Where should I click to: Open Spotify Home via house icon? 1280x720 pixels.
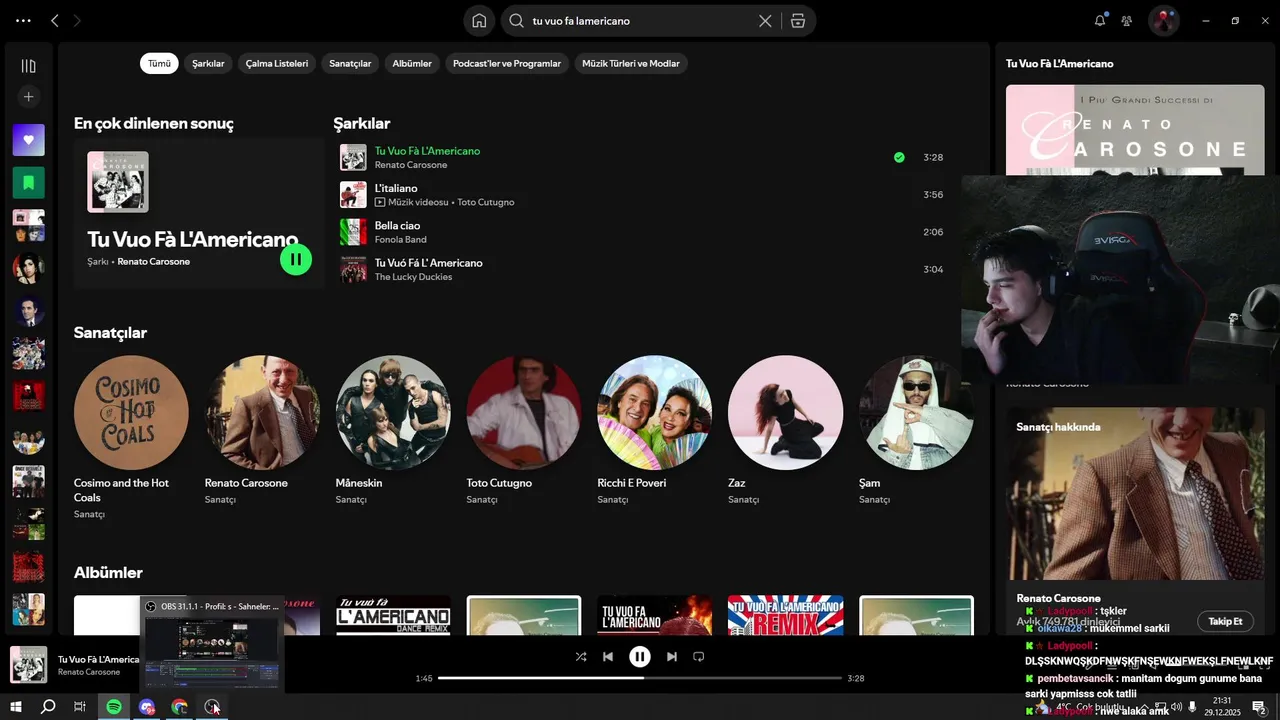click(x=479, y=20)
